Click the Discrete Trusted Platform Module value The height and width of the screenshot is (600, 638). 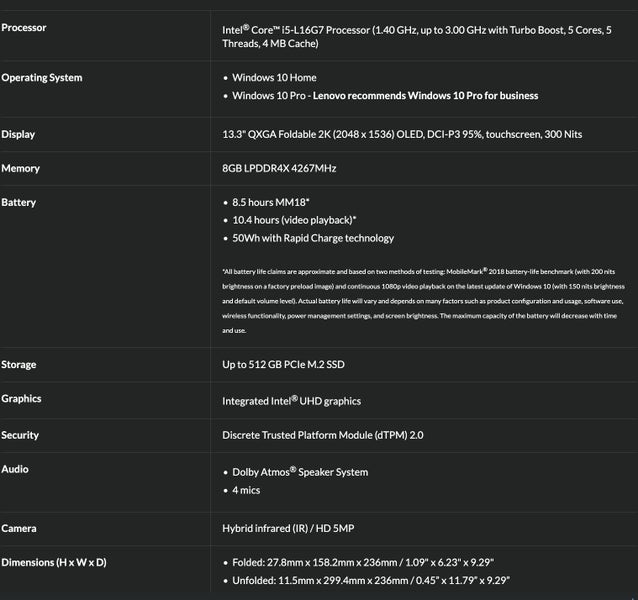tap(323, 435)
